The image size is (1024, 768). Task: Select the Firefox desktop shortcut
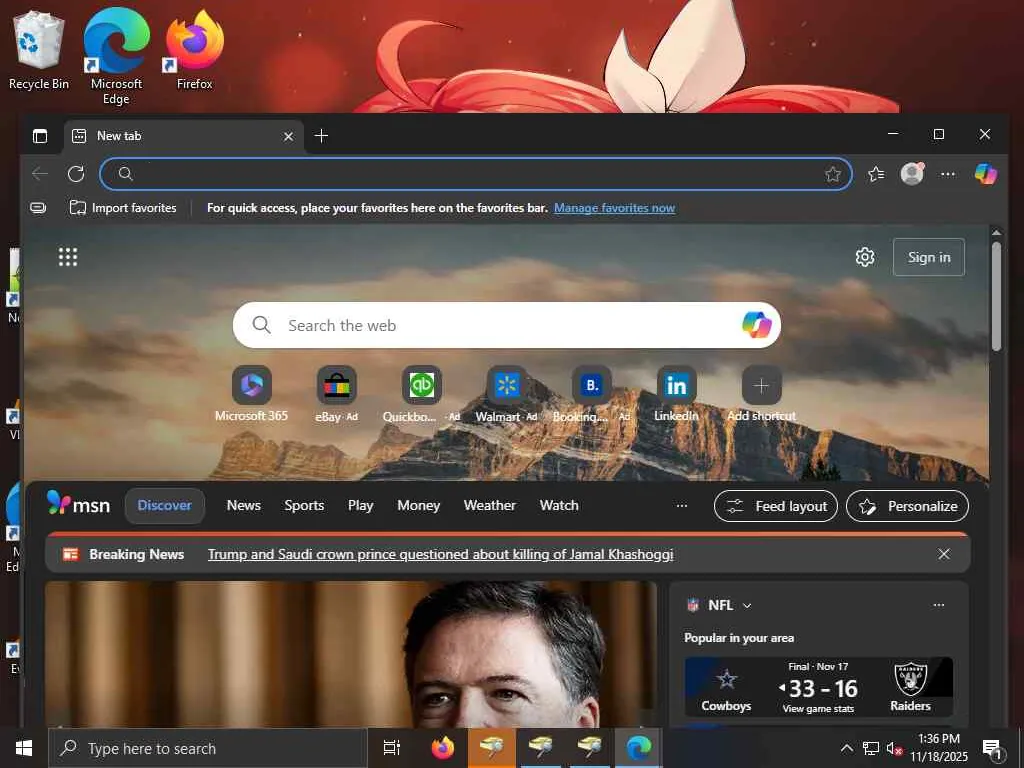click(x=195, y=51)
